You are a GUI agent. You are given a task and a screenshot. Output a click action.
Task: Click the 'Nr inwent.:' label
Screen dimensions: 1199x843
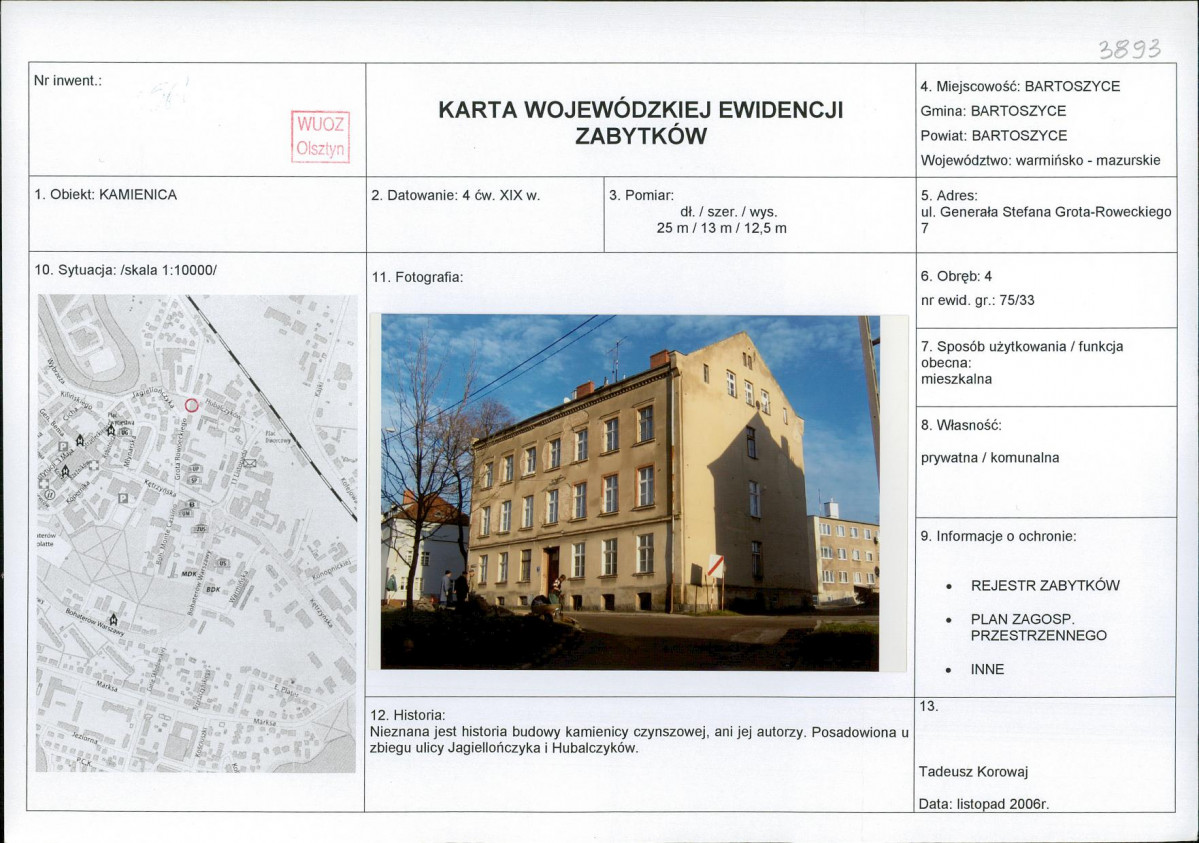coord(68,80)
